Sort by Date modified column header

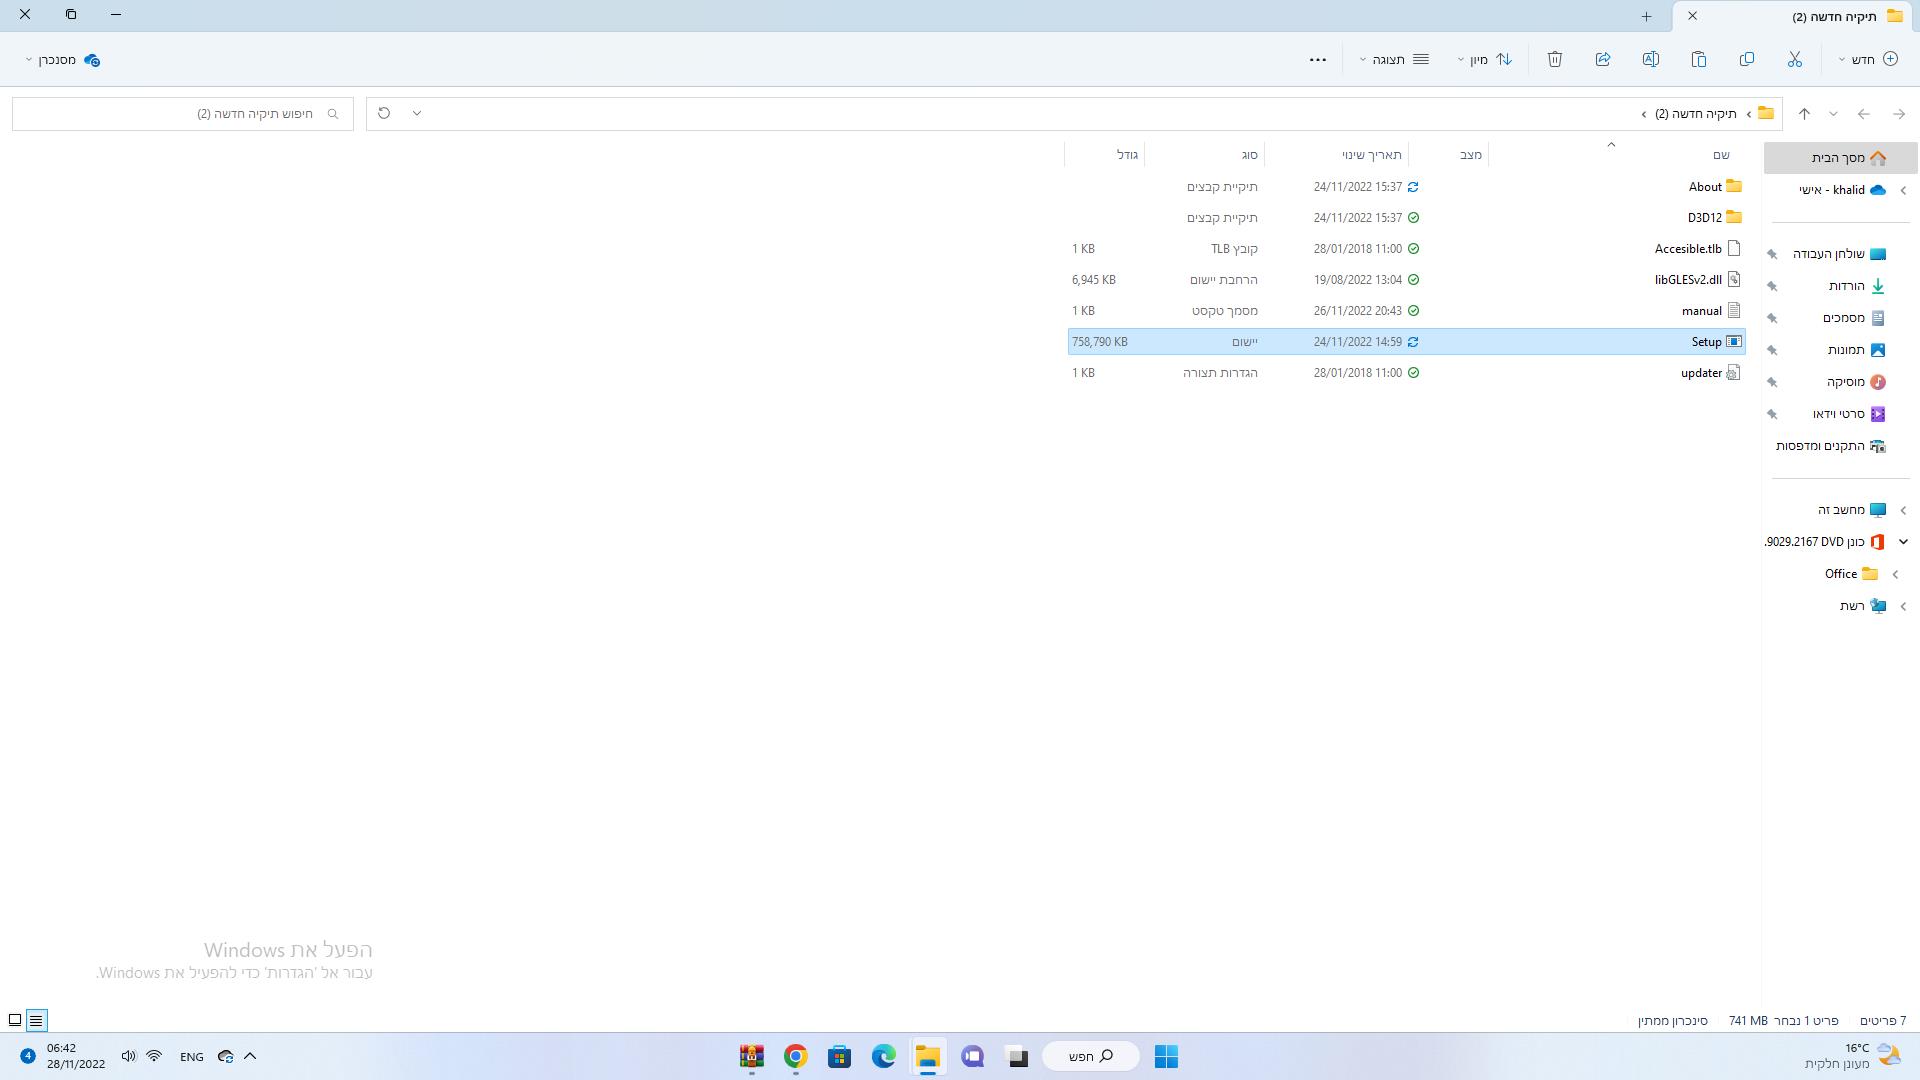click(1371, 155)
